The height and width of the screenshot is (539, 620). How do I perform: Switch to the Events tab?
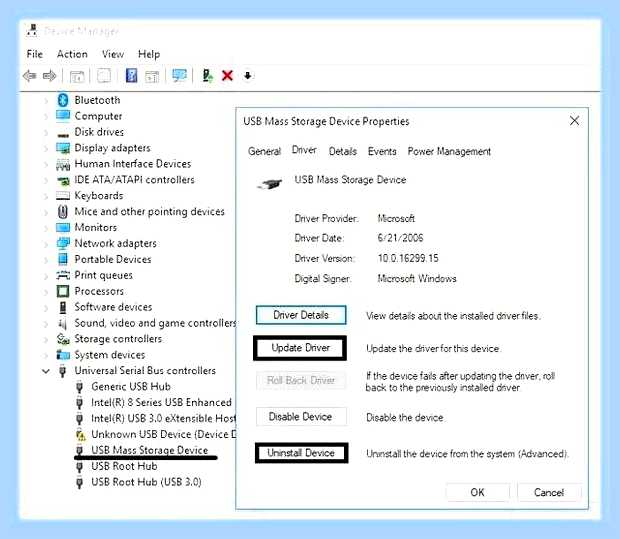382,151
